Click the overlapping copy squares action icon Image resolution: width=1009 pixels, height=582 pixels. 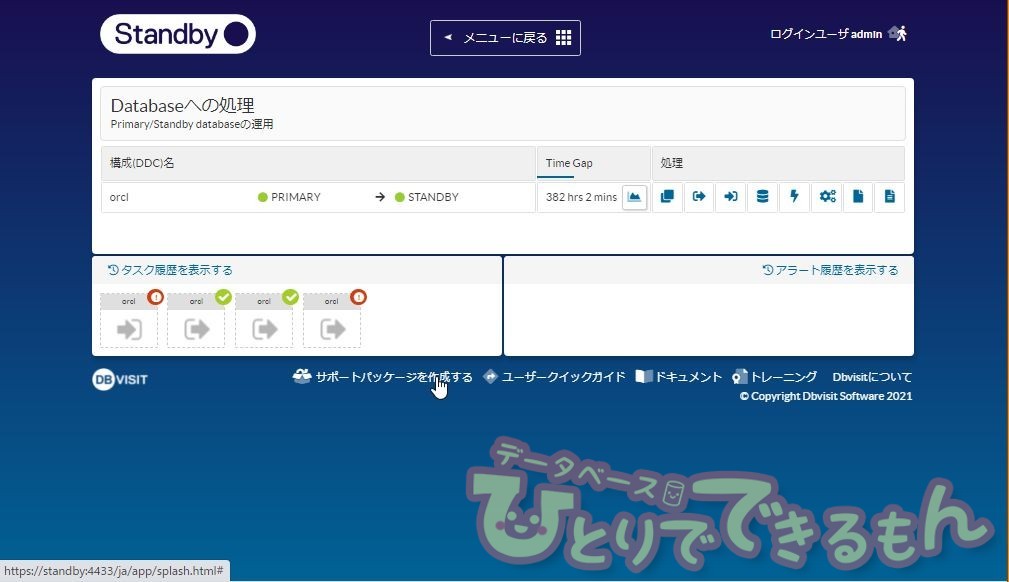(667, 197)
